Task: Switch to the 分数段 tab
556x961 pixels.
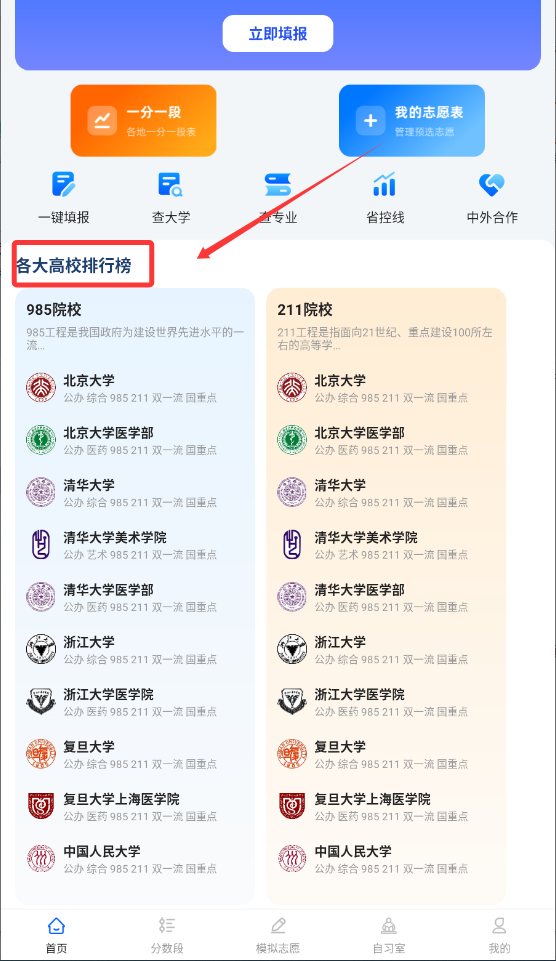Action: point(167,935)
